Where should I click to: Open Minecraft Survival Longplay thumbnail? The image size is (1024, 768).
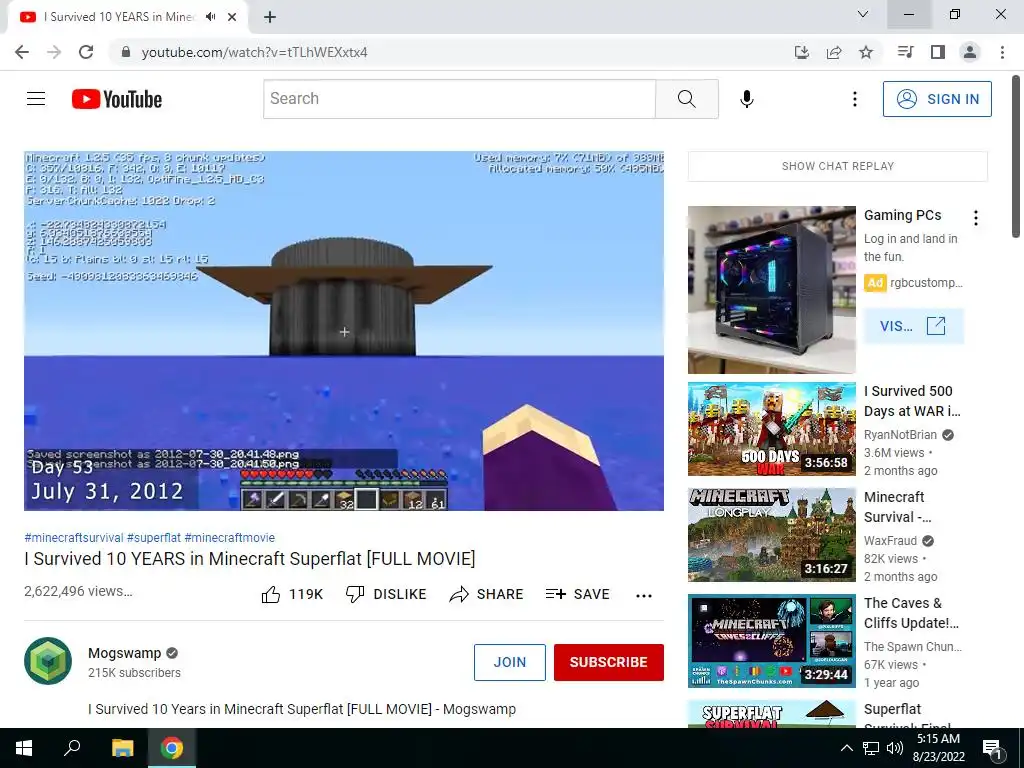tap(772, 535)
